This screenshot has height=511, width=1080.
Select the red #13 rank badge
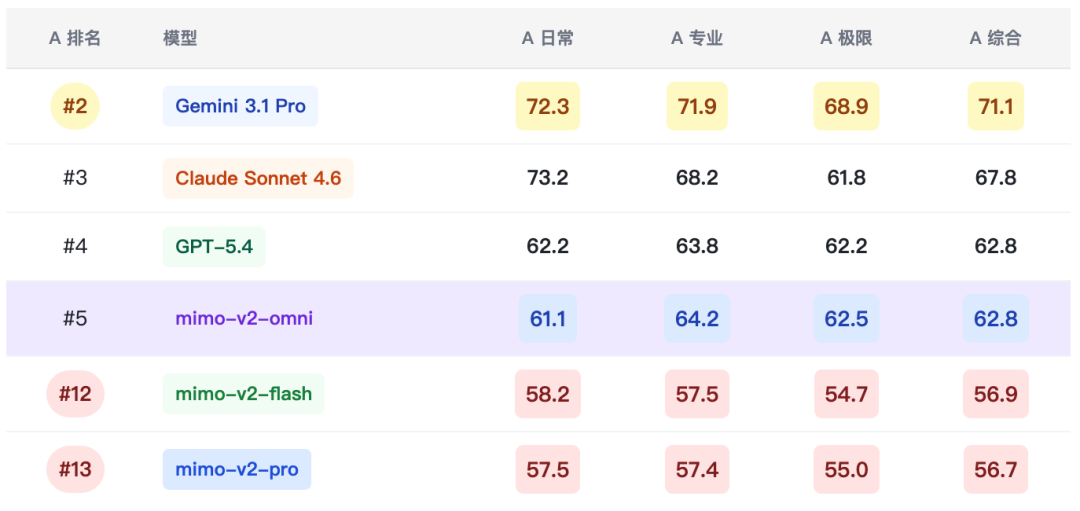[75, 469]
